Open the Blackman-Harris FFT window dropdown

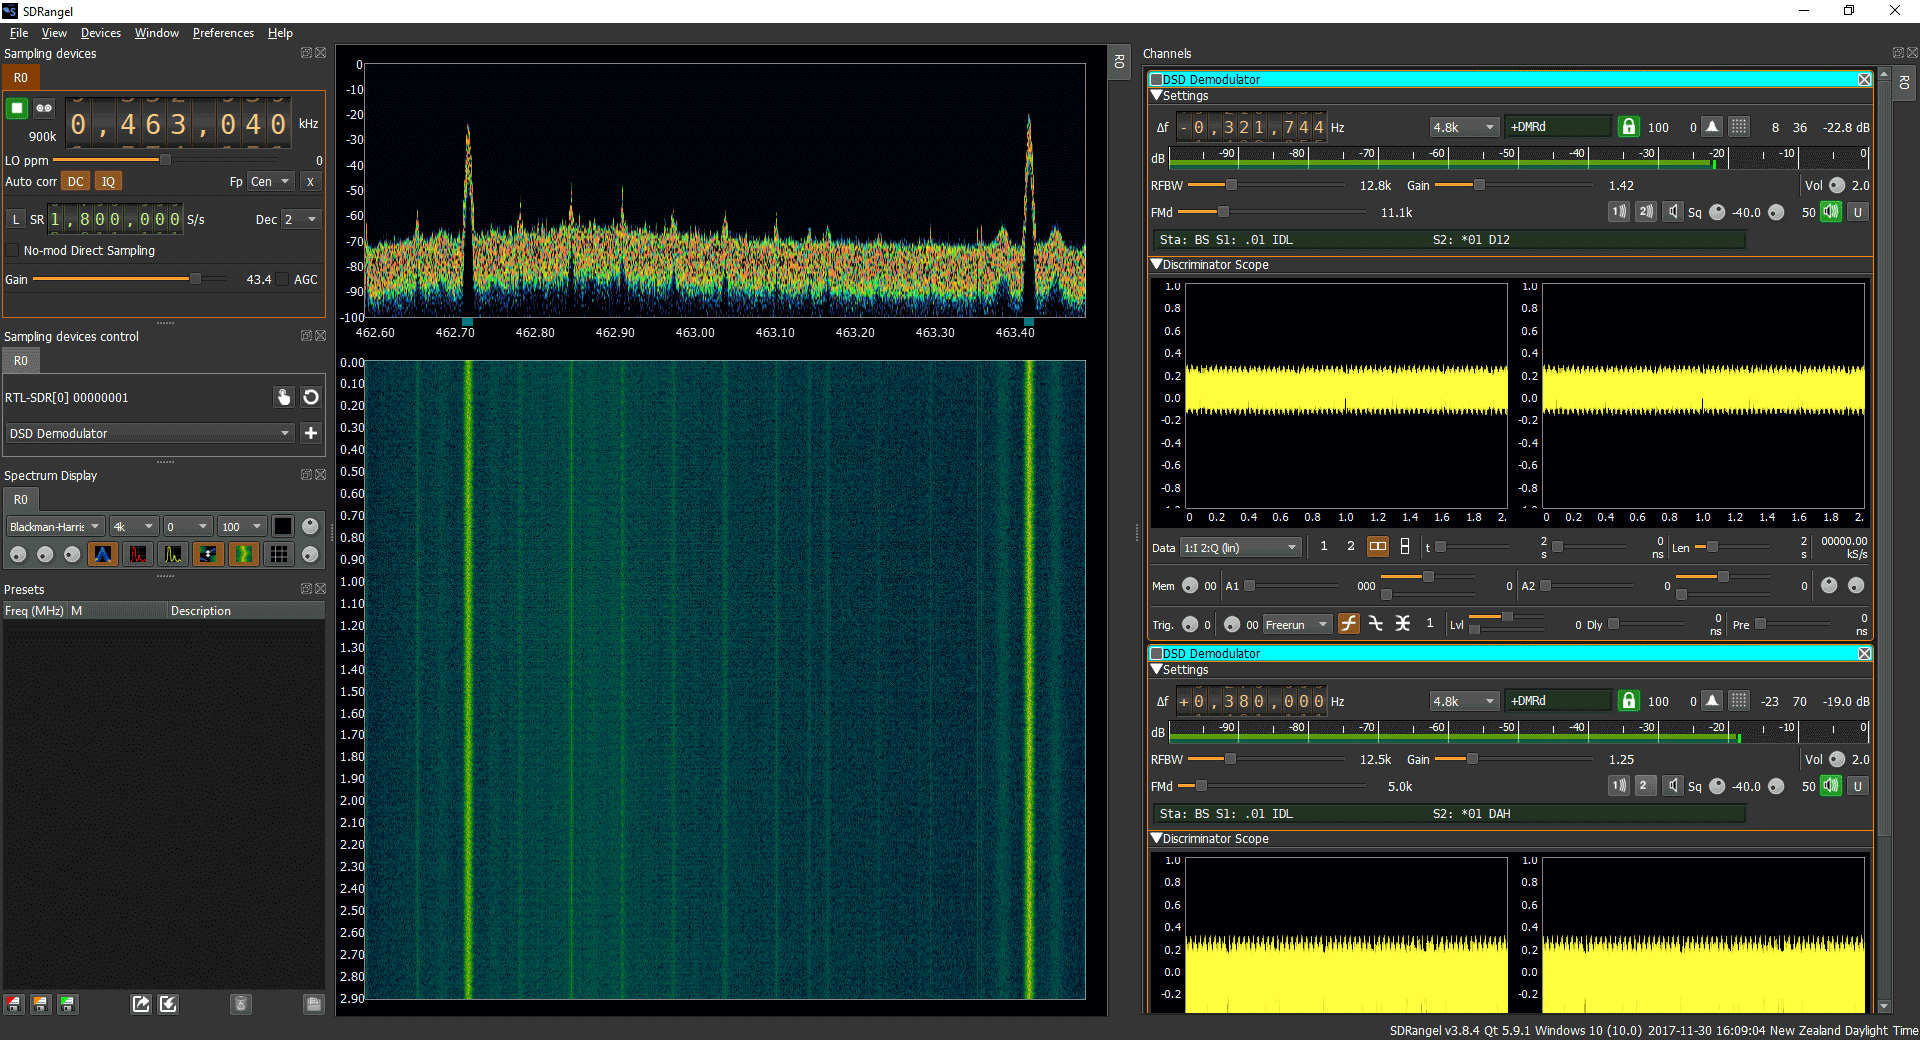[x=55, y=527]
